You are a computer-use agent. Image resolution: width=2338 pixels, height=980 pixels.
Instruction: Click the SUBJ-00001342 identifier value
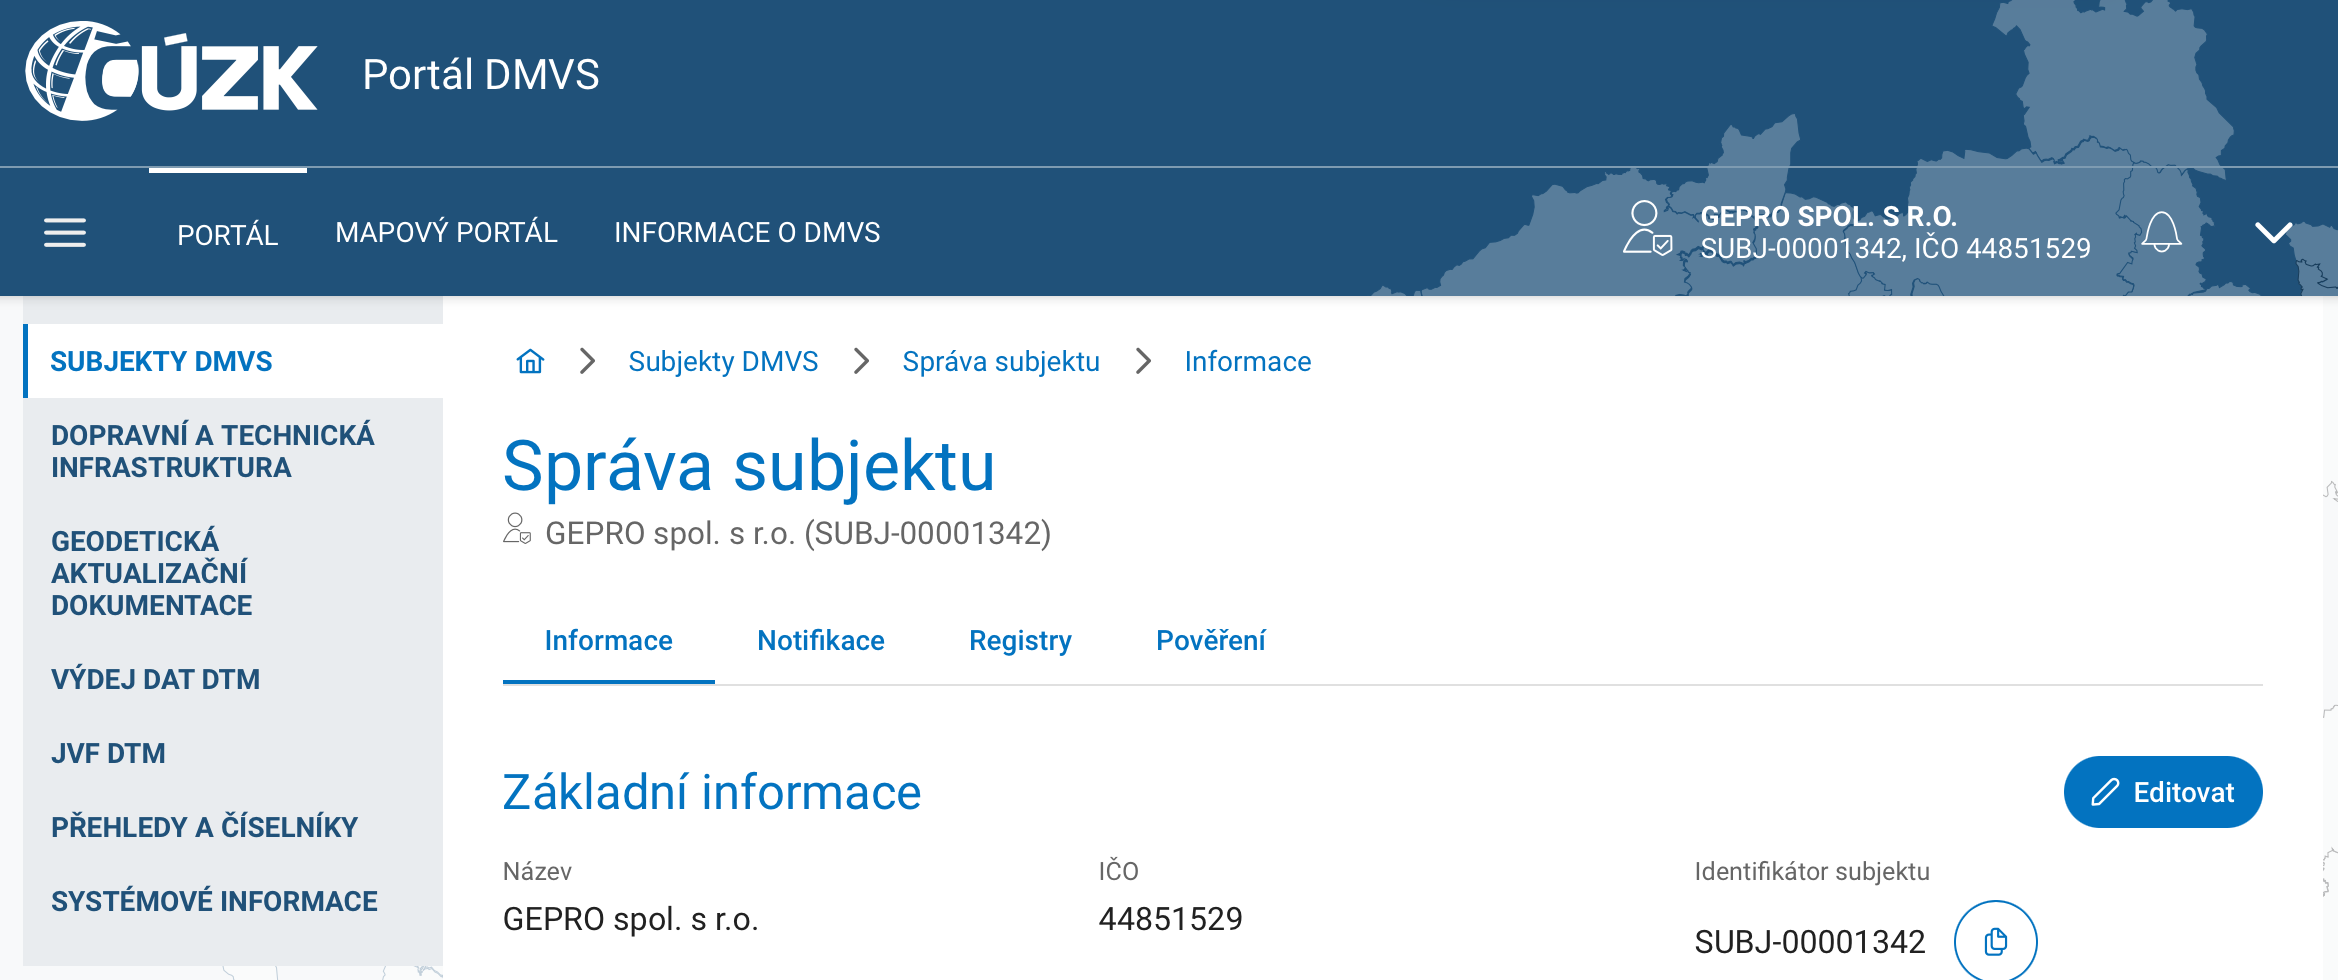click(x=1809, y=942)
